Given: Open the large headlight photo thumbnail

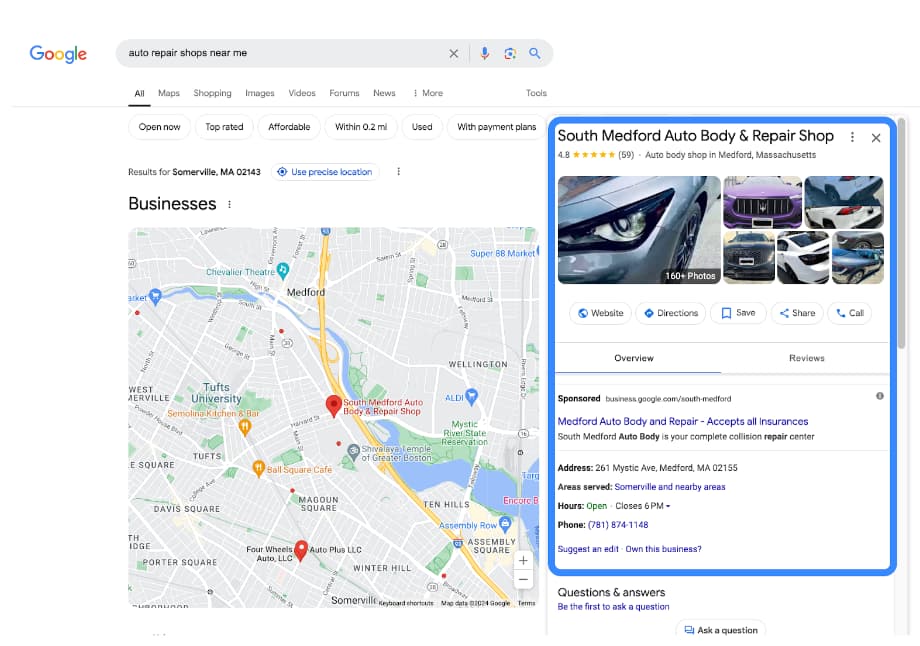Looking at the screenshot, I should (639, 230).
